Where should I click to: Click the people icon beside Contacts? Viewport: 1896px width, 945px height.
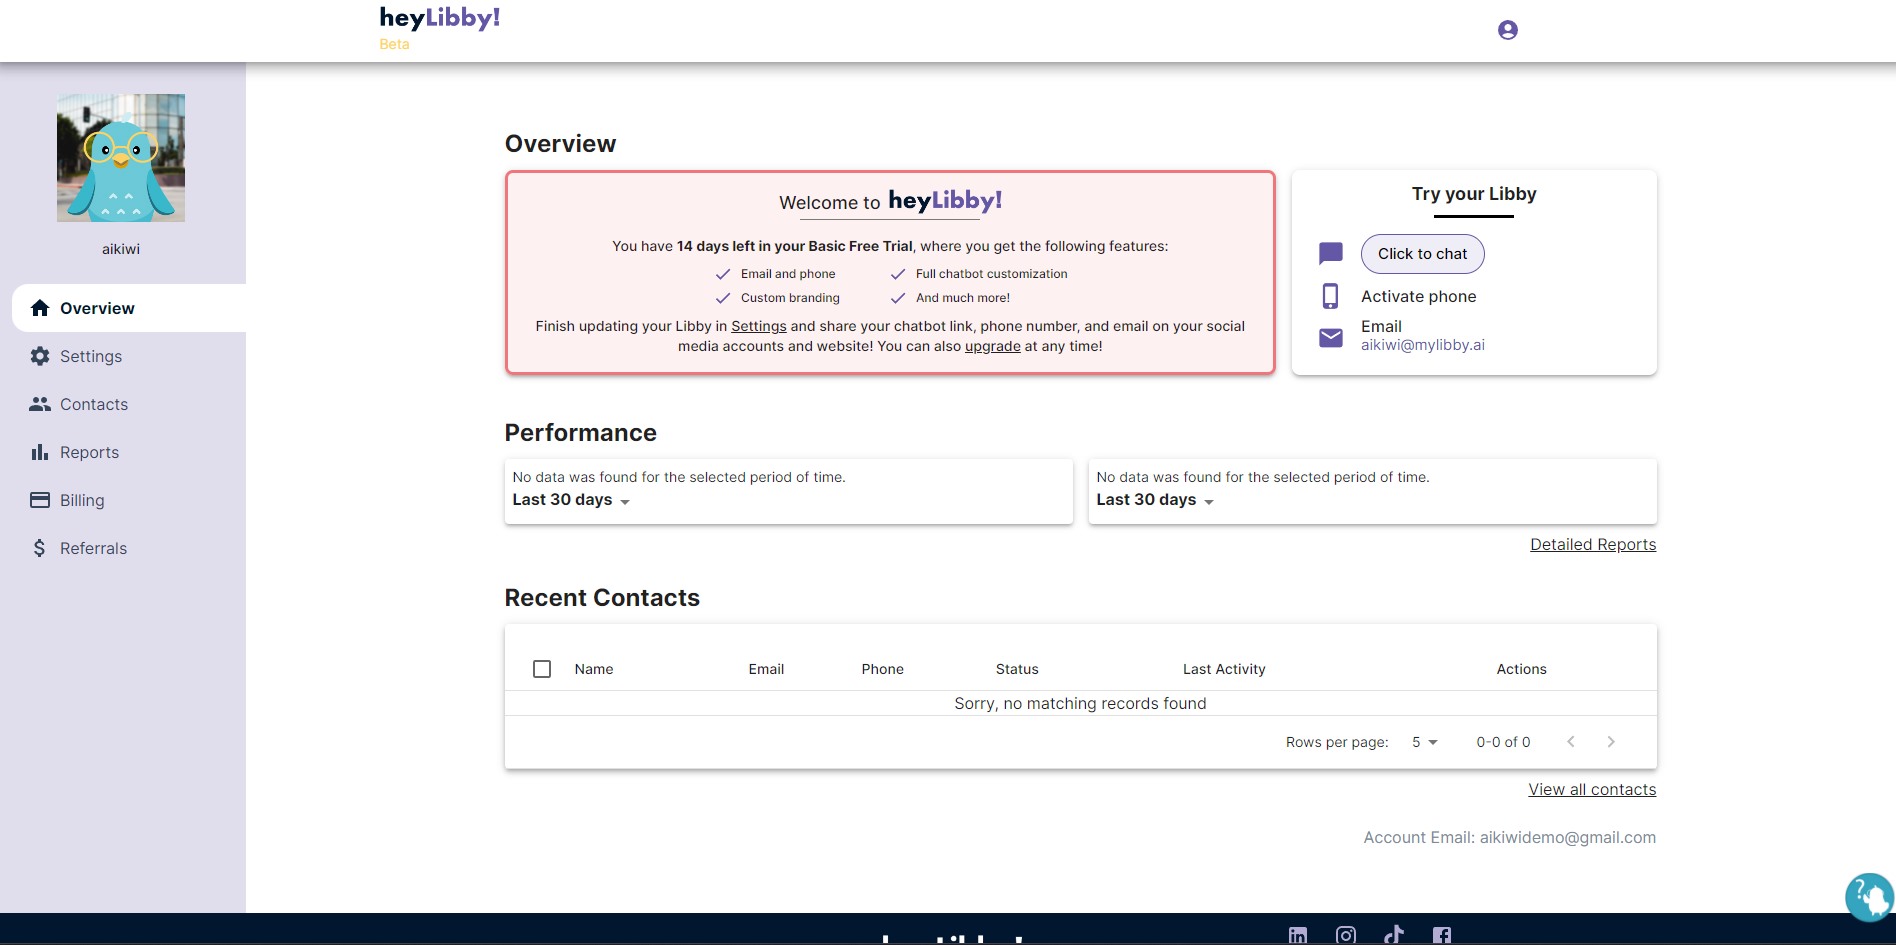pos(40,404)
